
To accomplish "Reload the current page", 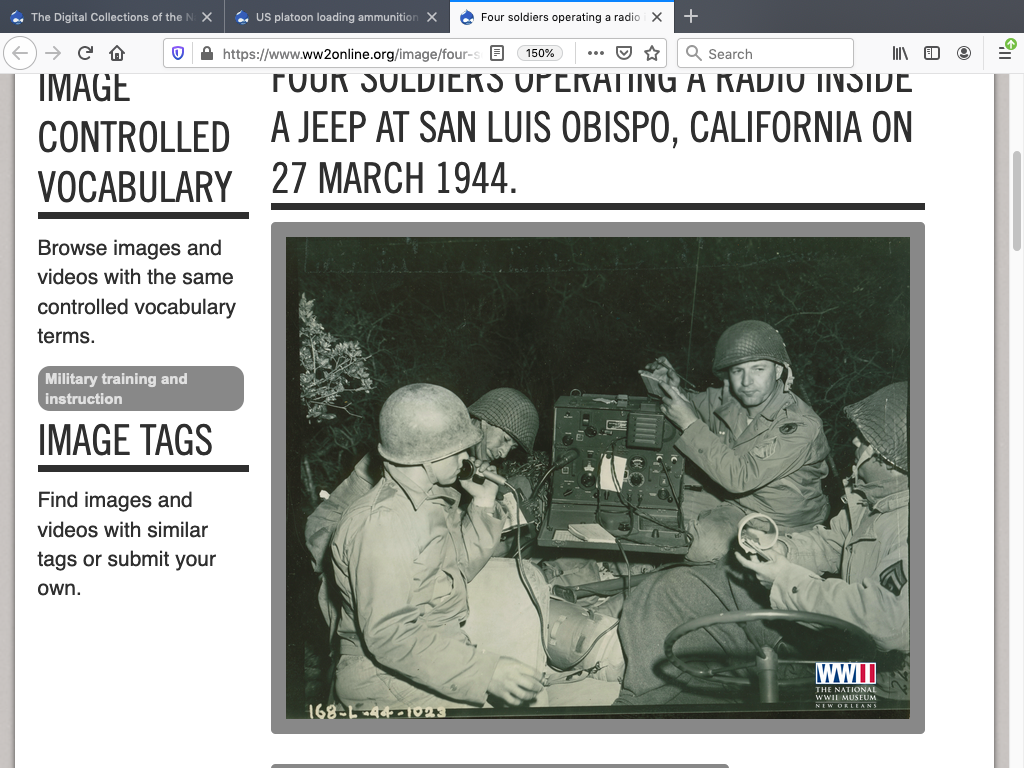I will click(85, 54).
